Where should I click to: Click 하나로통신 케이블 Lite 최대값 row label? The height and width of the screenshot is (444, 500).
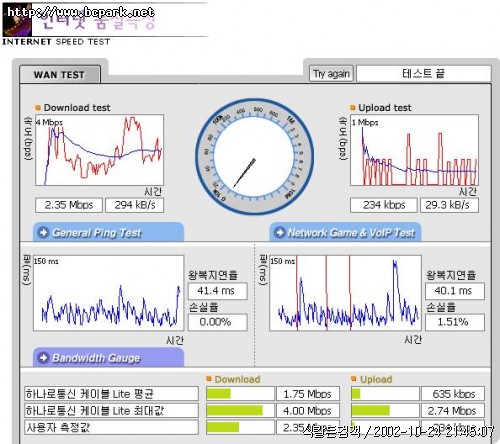coord(111,410)
